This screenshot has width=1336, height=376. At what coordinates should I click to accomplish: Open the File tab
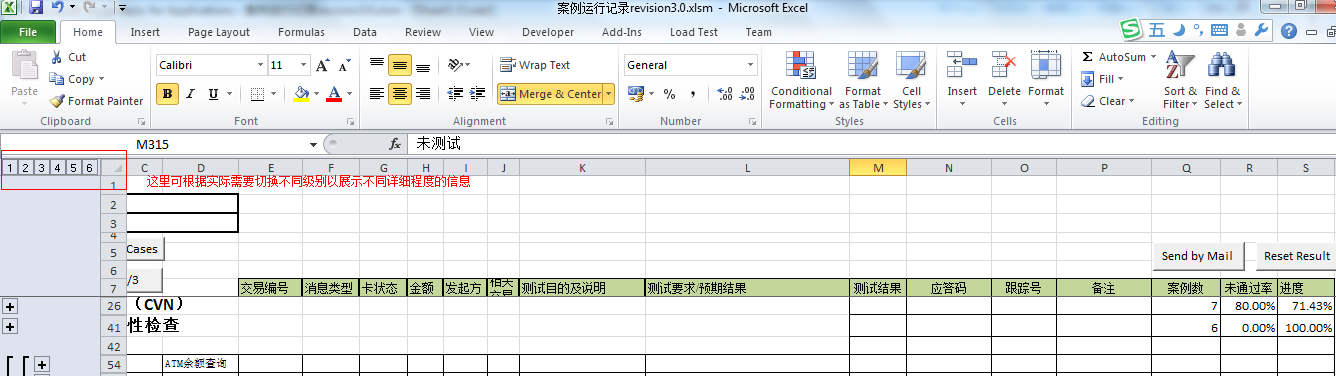(28, 32)
